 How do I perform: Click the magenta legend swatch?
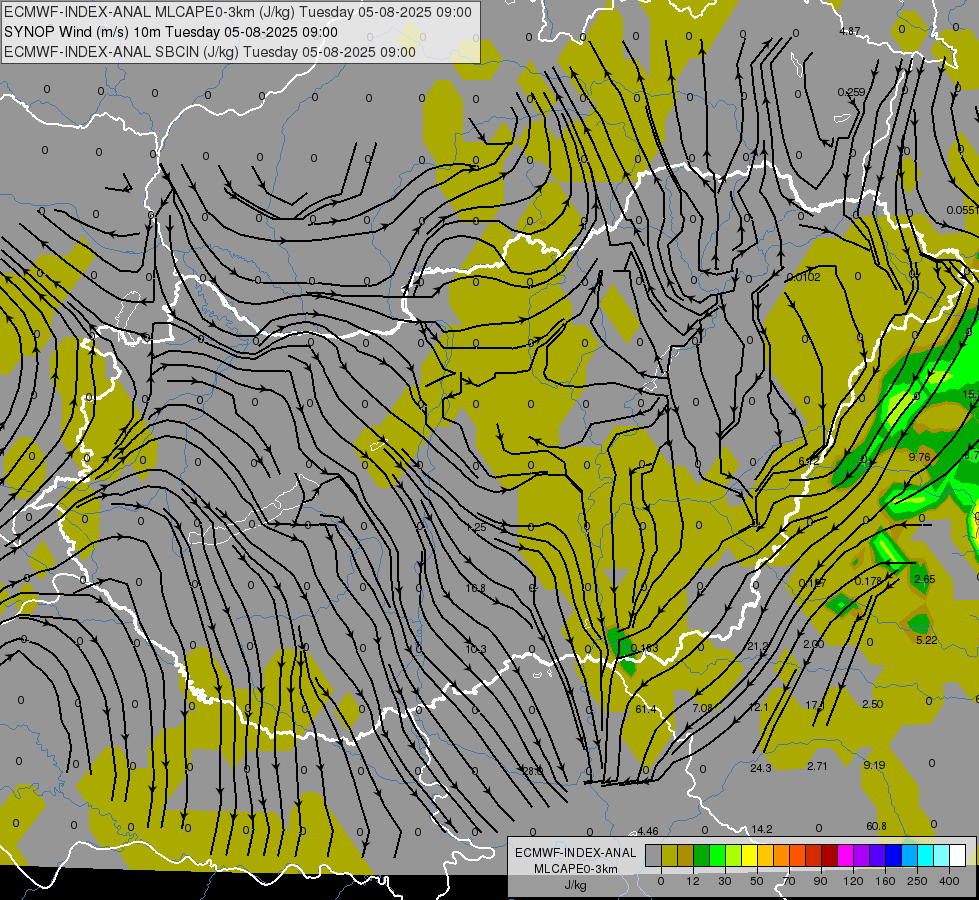coord(846,855)
